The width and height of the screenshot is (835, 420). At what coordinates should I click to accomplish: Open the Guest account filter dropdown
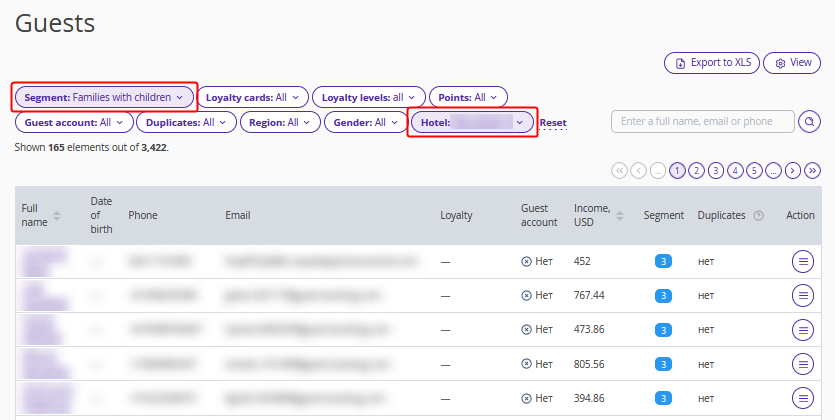point(74,122)
